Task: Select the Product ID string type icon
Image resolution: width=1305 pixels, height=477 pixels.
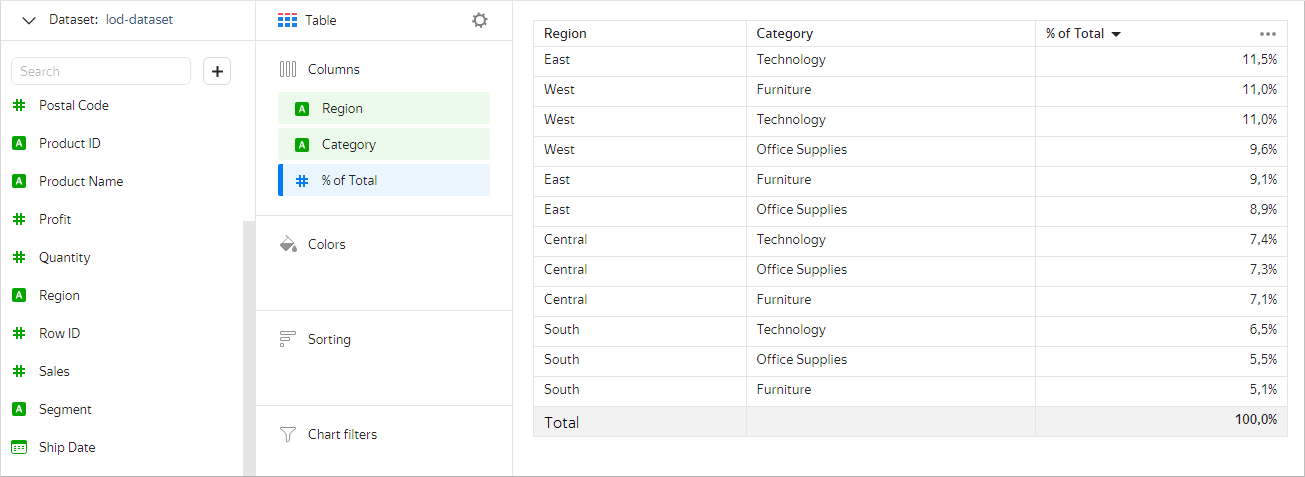Action: tap(18, 143)
